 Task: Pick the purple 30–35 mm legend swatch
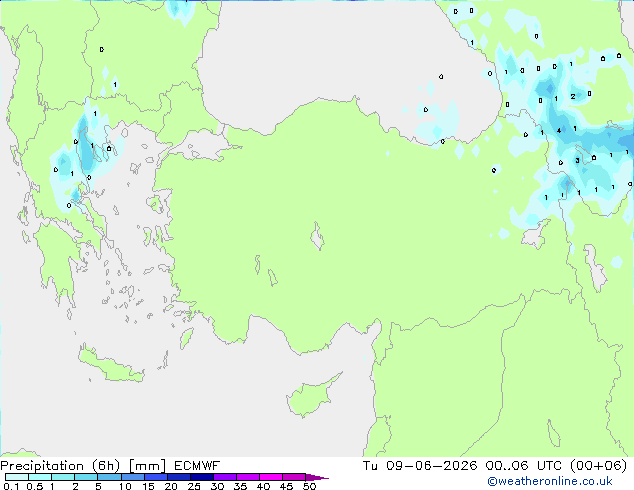pos(225,477)
